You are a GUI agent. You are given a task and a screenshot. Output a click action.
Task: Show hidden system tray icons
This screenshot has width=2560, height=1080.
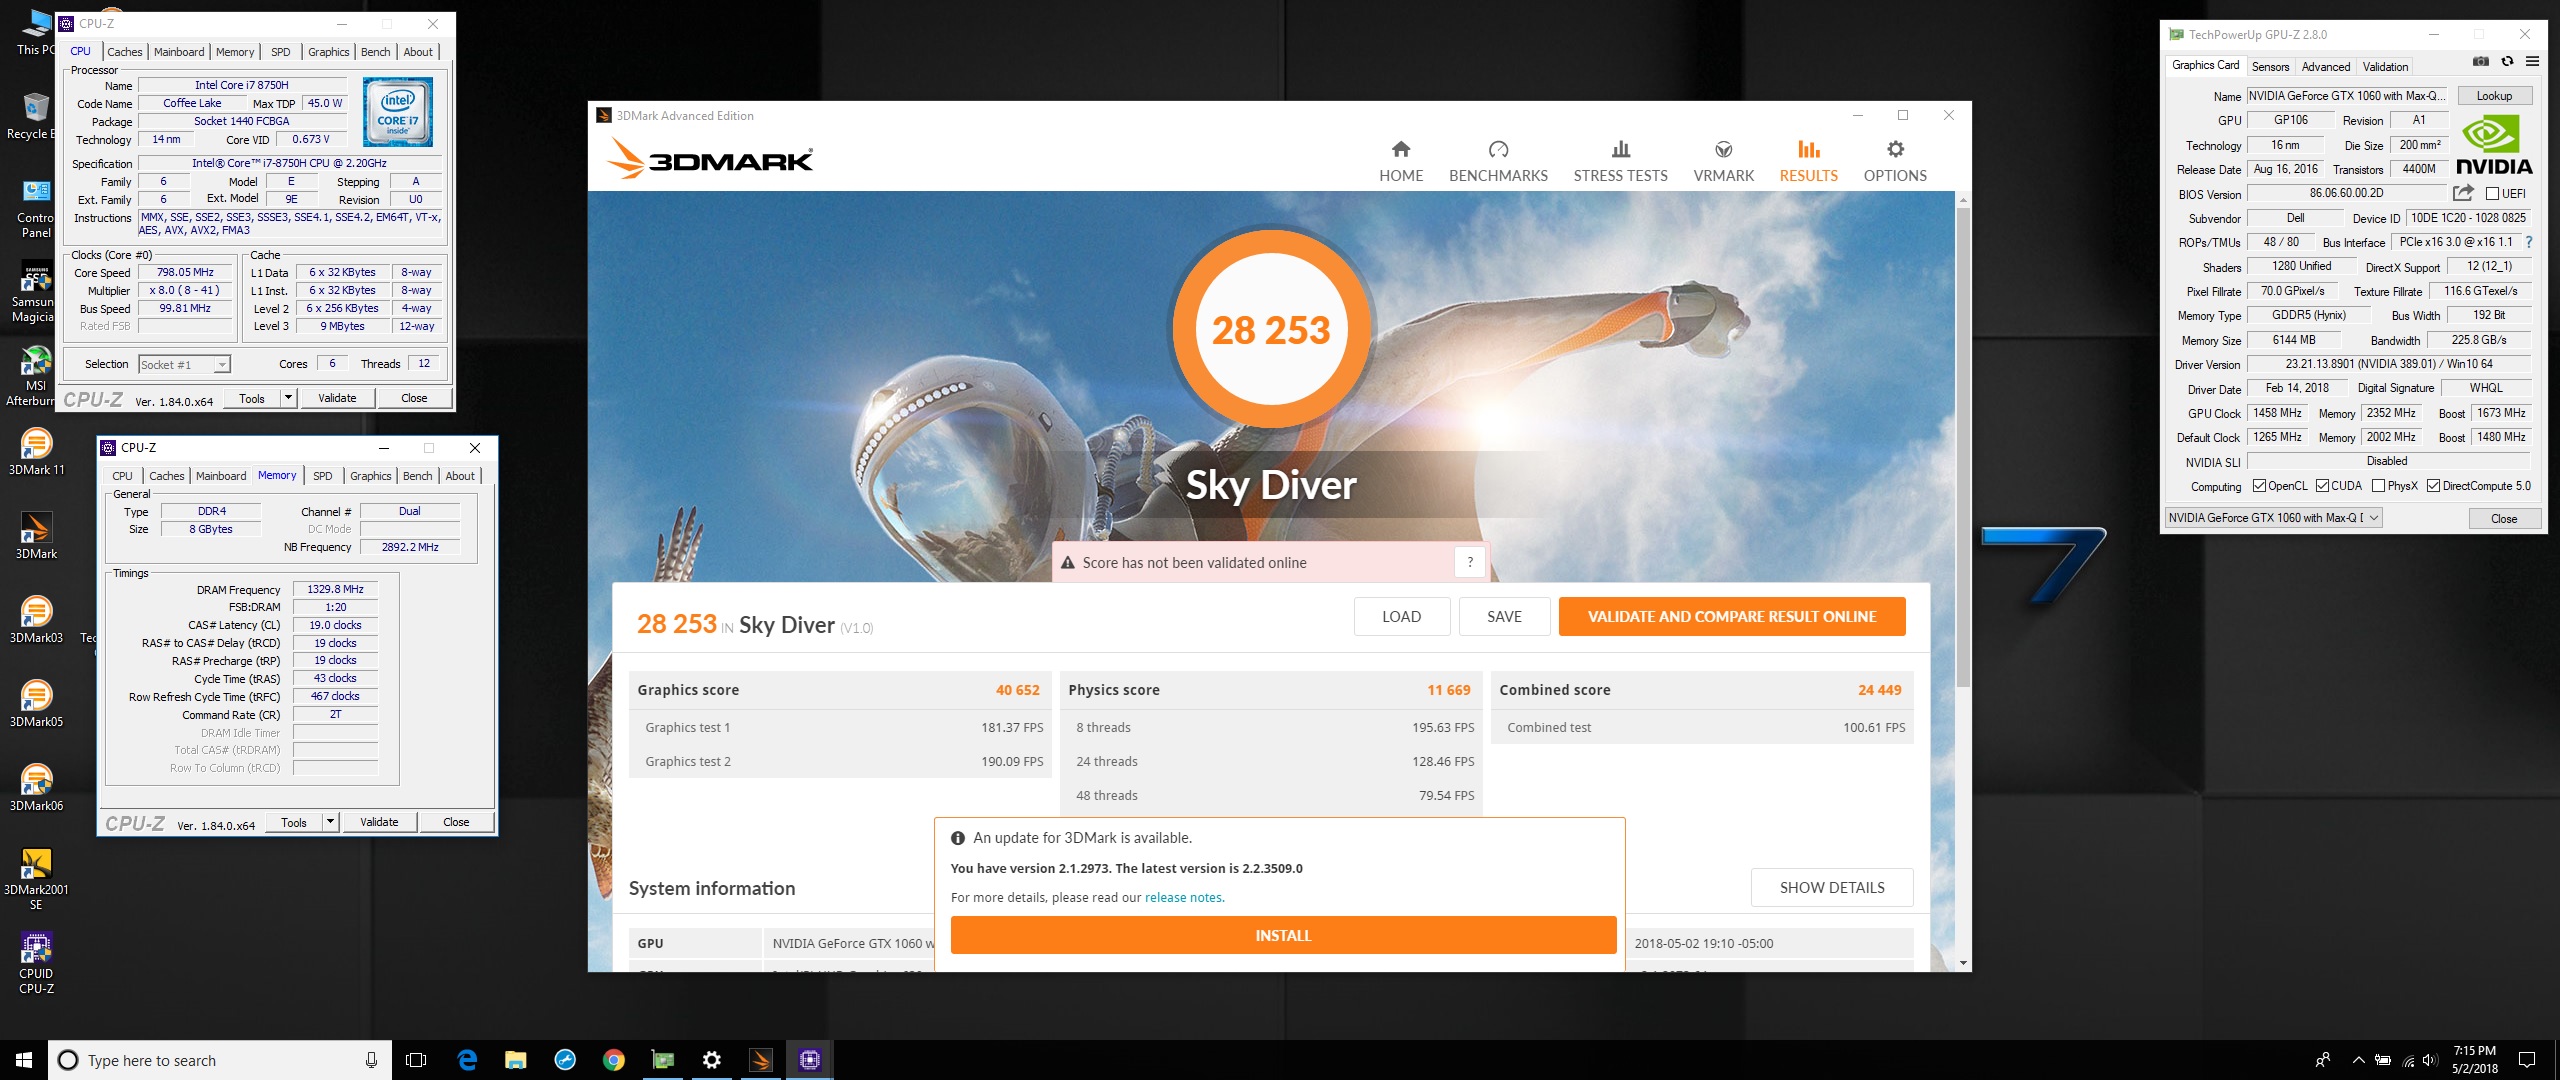[x=2358, y=1060]
